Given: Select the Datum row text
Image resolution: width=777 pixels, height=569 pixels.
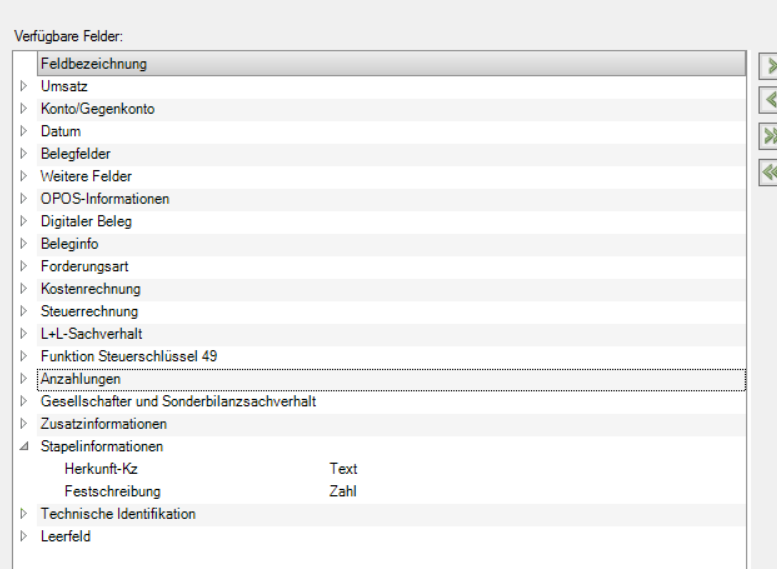Looking at the screenshot, I should pyautogui.click(x=60, y=131).
